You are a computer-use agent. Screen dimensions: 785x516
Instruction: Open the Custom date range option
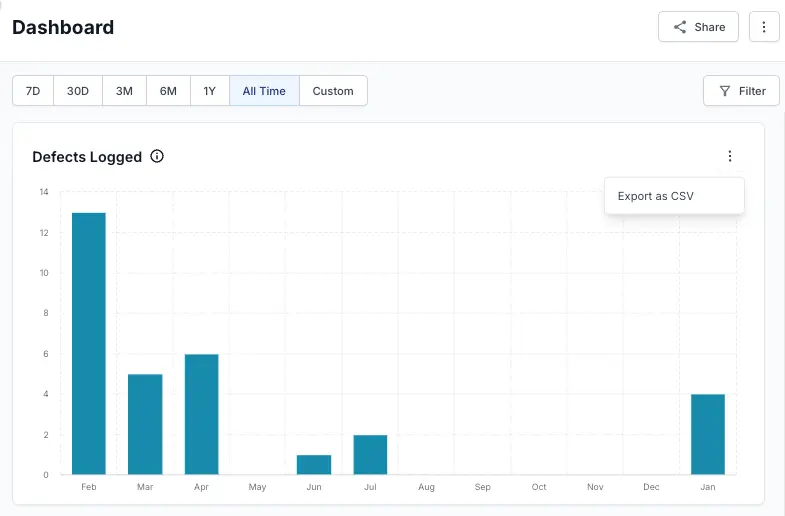tap(333, 91)
